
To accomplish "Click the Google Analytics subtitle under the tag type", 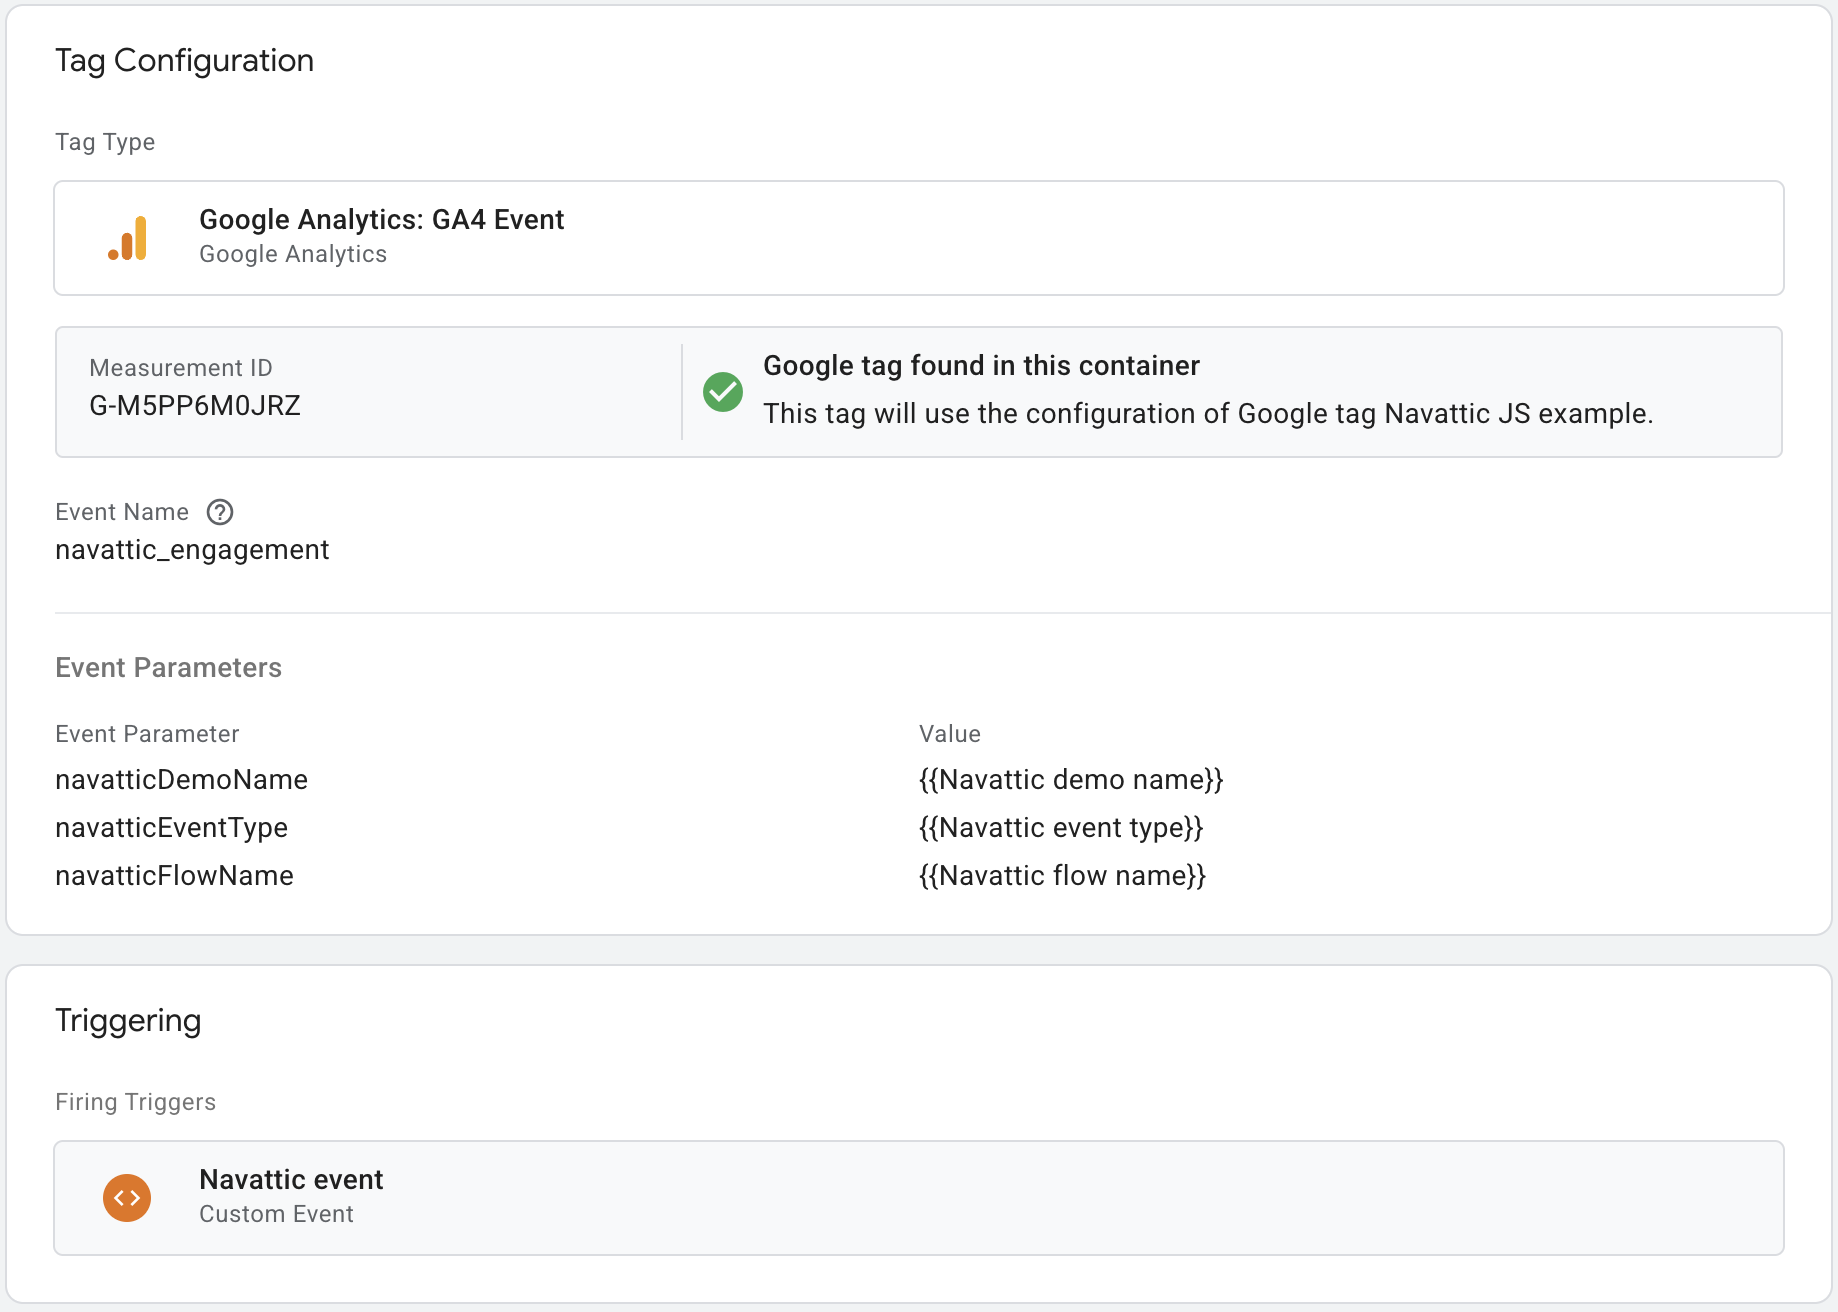I will pos(293,254).
